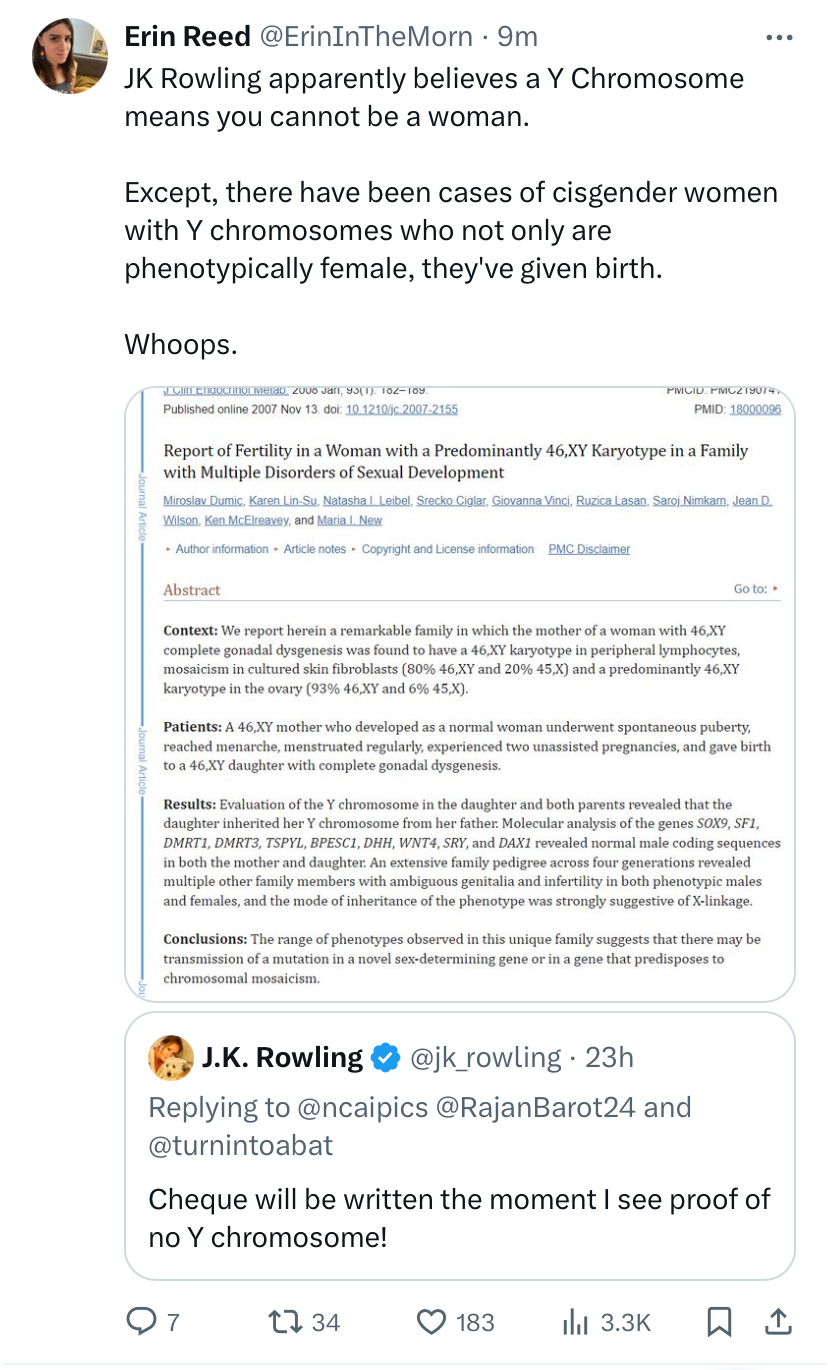Open the three-dot more options menu
The height and width of the screenshot is (1370, 828).
click(x=778, y=38)
